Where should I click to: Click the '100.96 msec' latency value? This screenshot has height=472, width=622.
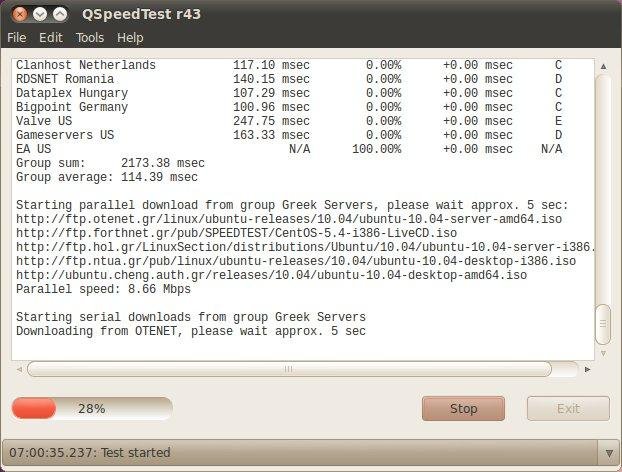point(271,107)
